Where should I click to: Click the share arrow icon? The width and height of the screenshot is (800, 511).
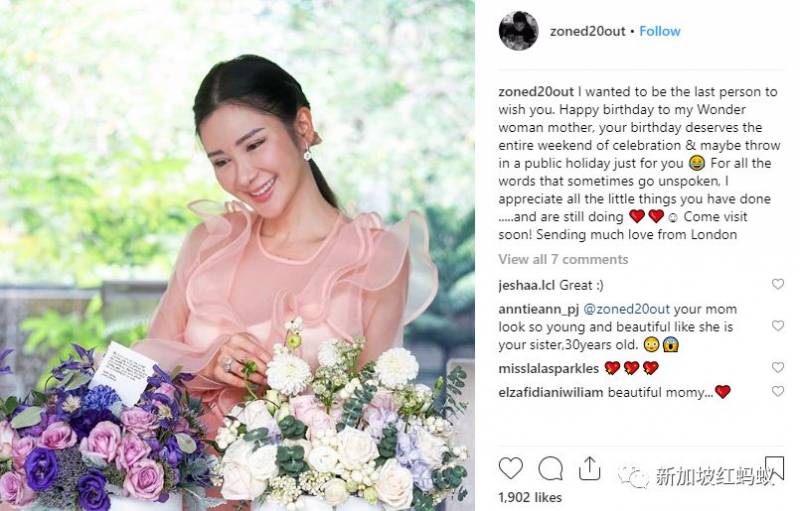click(x=589, y=468)
